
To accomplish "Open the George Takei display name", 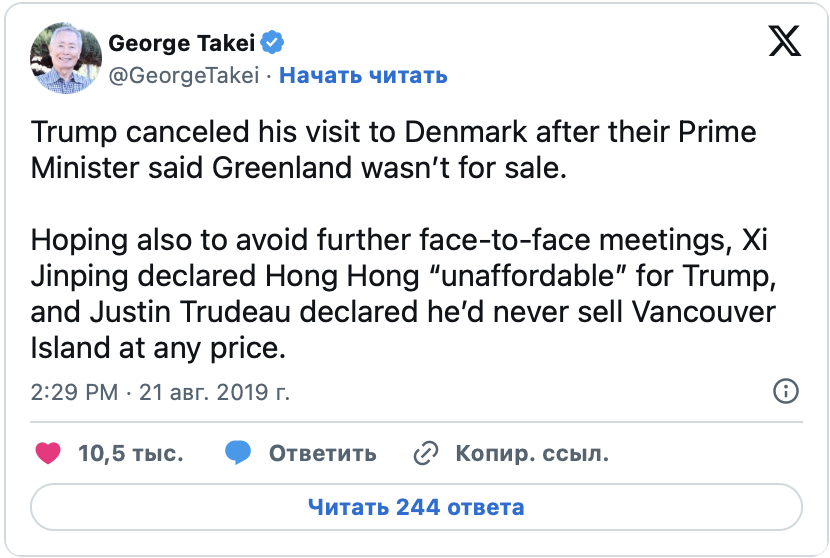I will [182, 43].
